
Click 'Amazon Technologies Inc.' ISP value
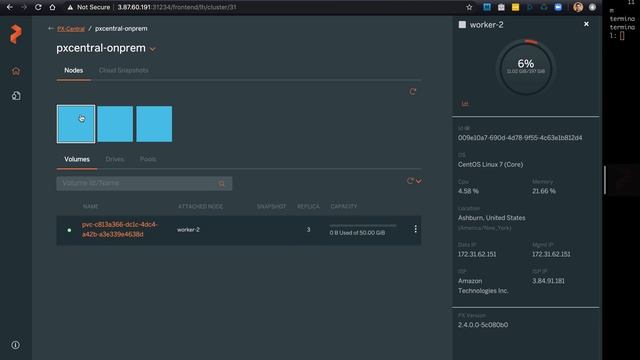[x=483, y=286]
